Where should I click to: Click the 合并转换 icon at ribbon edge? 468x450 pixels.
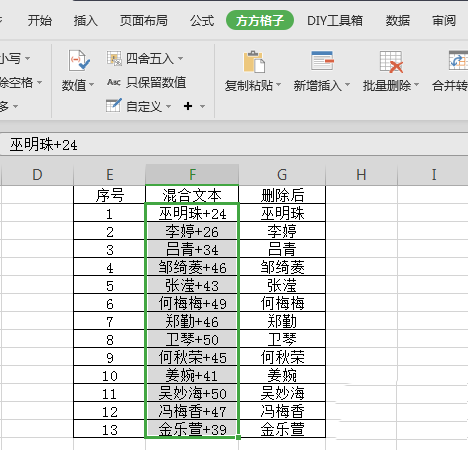point(459,60)
